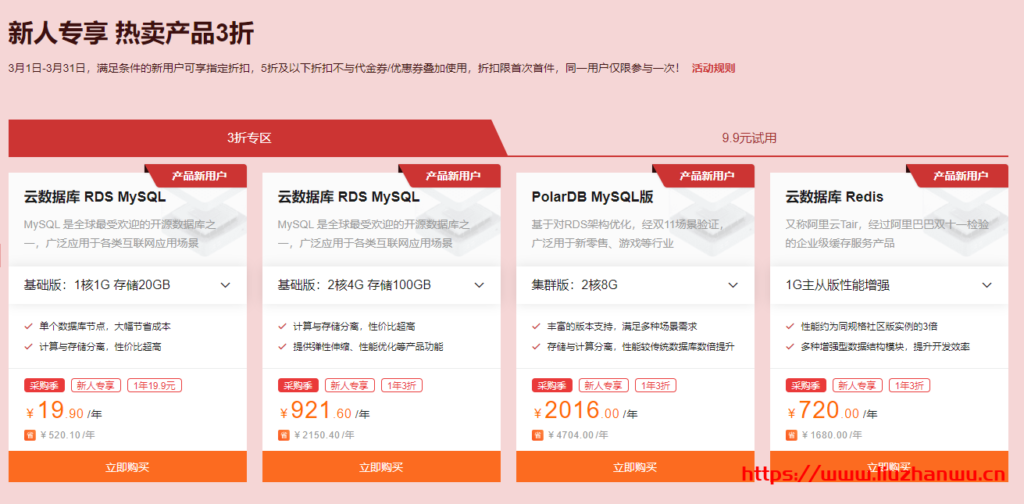Click the 省 icon beside ¥4704.00

click(x=537, y=435)
